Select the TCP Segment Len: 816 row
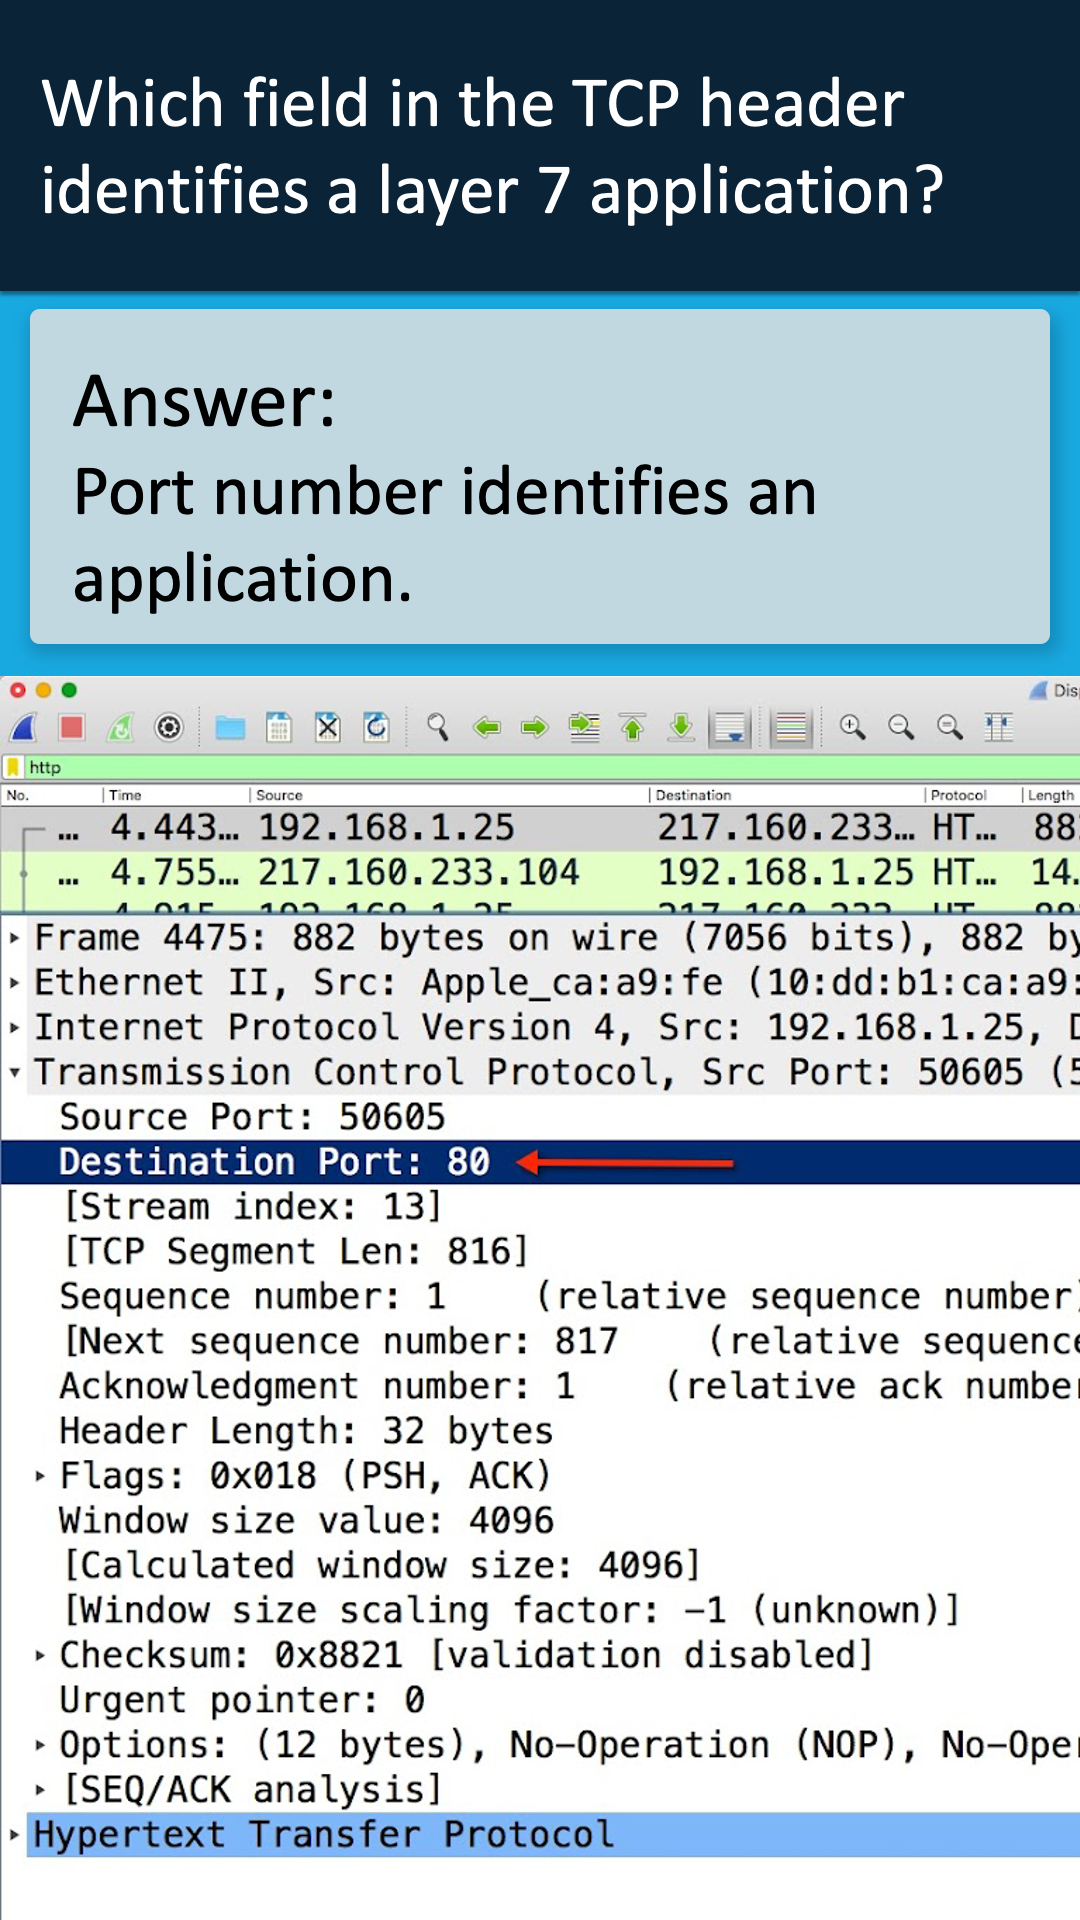The image size is (1080, 1920). click(x=540, y=1251)
